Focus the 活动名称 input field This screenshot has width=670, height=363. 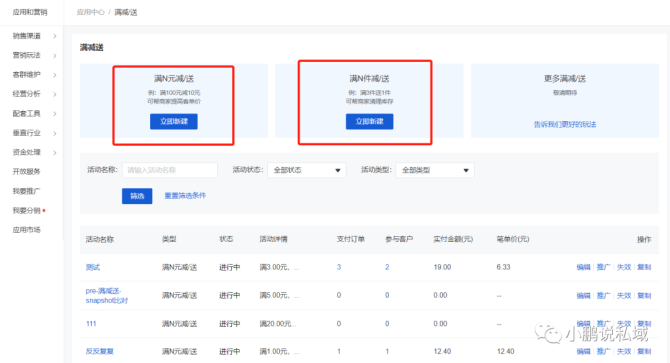170,170
